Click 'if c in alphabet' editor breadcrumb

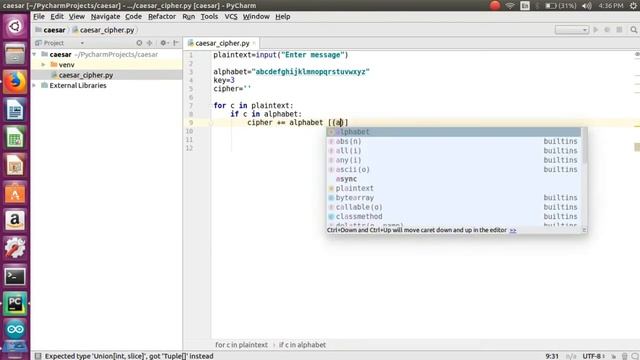[x=302, y=345]
